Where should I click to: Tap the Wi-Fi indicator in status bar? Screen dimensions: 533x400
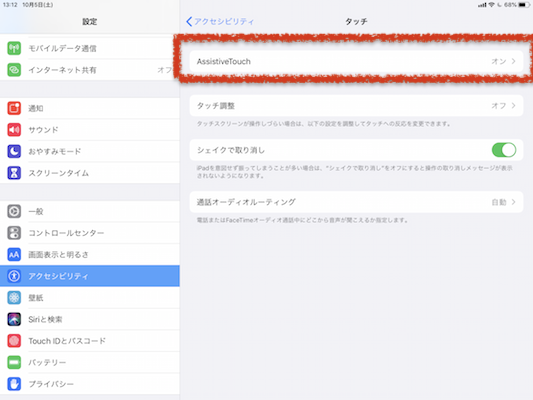pyautogui.click(x=492, y=5)
